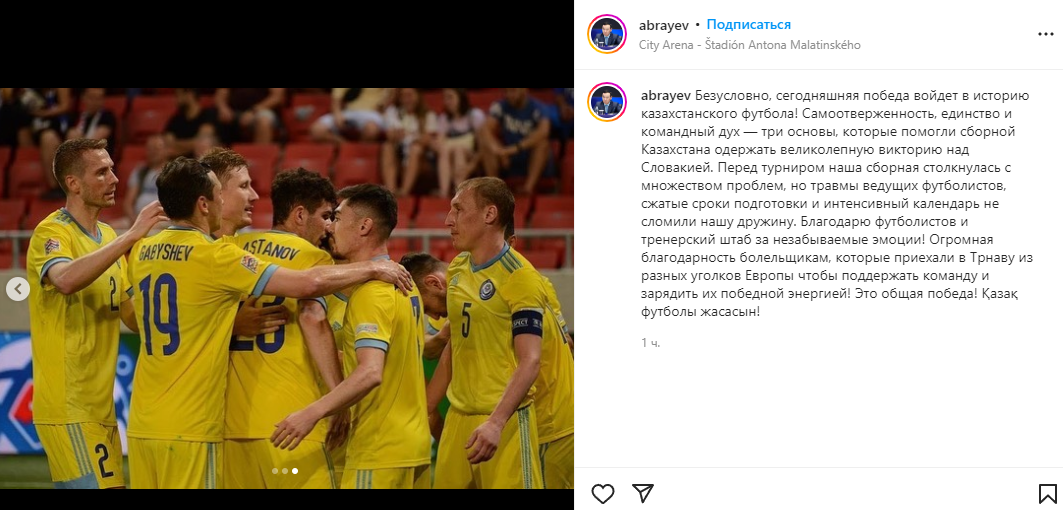The height and width of the screenshot is (510, 1063).
Task: Share the post via the paper plane icon
Action: [x=642, y=492]
